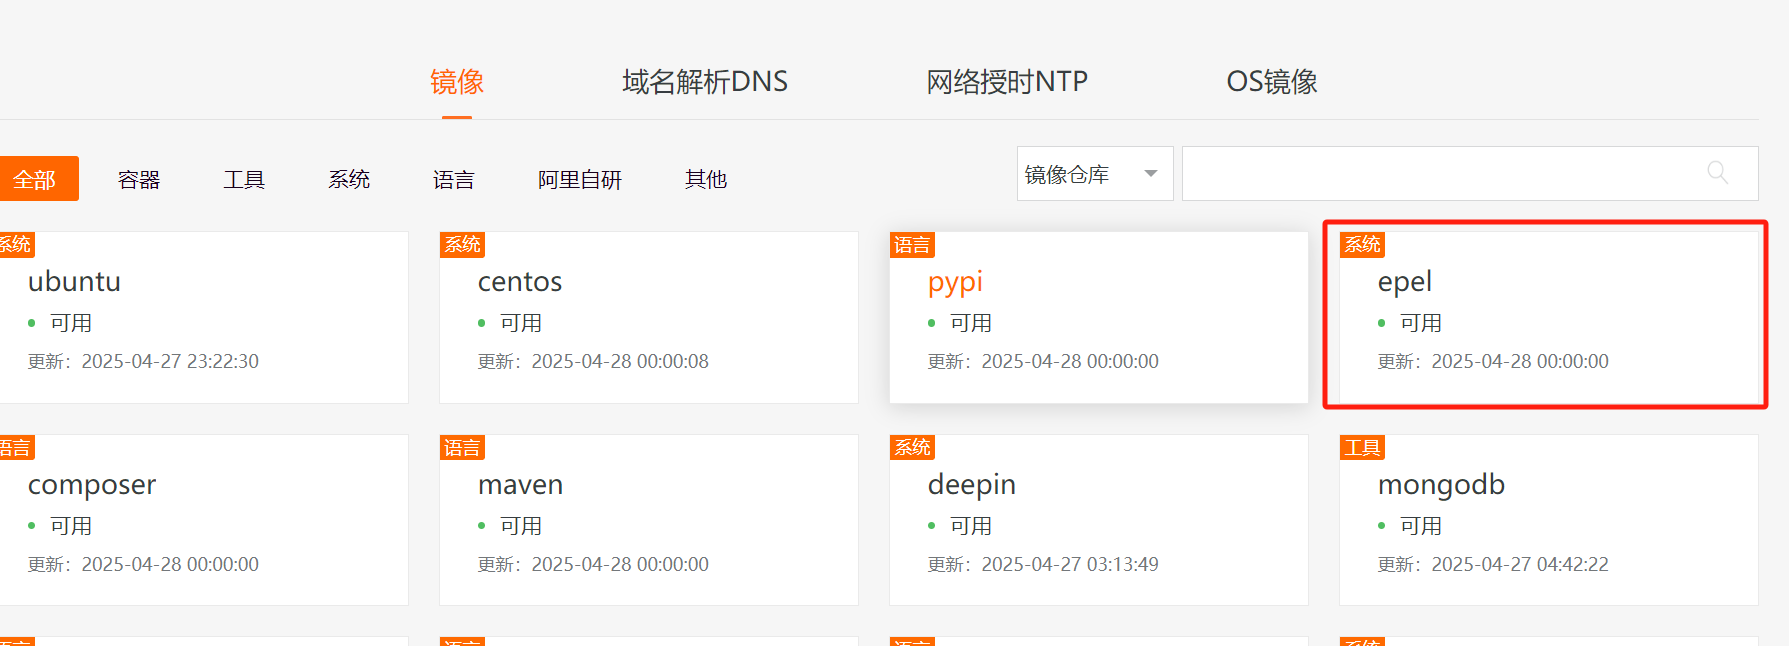Click the 系统 tag on ubuntu card
Image resolution: width=1789 pixels, height=646 pixels.
click(x=17, y=245)
